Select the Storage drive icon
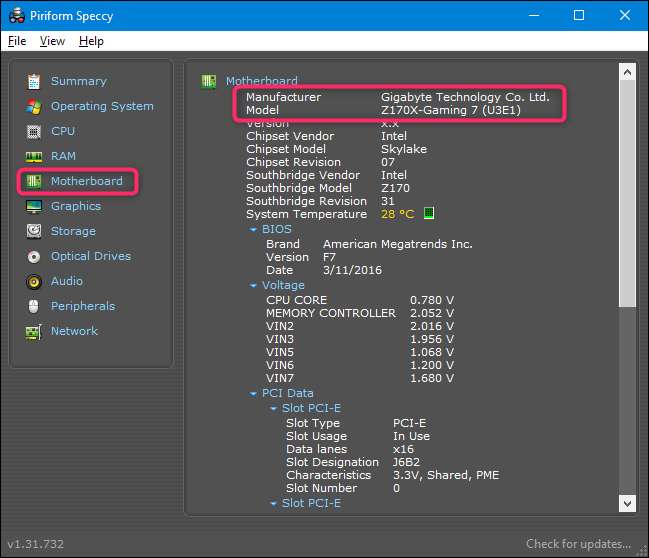The image size is (649, 558). [34, 231]
